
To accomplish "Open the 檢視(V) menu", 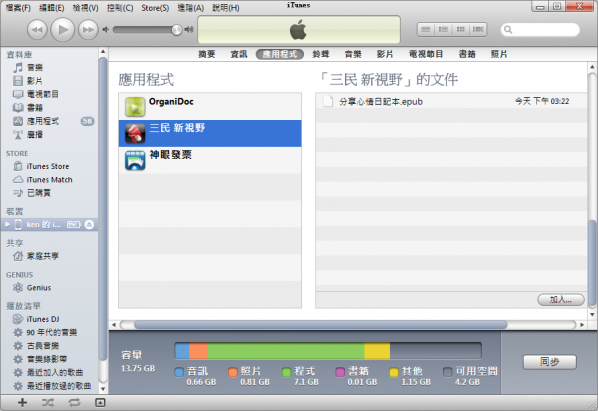I will (85, 8).
